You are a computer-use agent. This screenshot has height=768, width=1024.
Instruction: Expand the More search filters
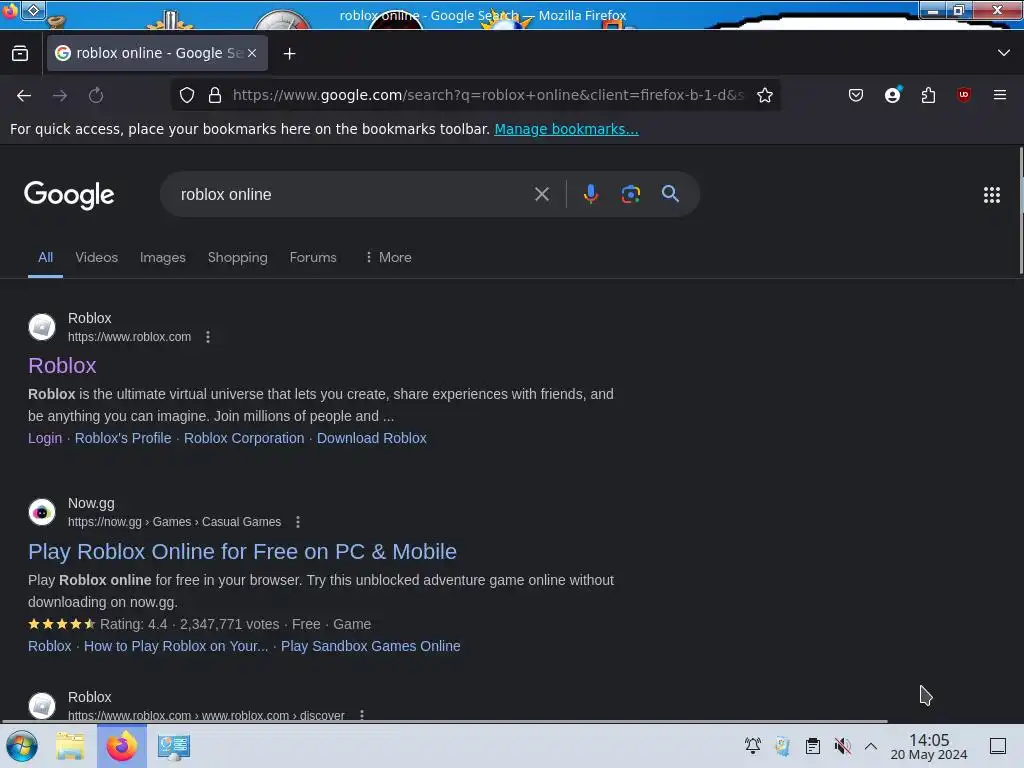388,257
